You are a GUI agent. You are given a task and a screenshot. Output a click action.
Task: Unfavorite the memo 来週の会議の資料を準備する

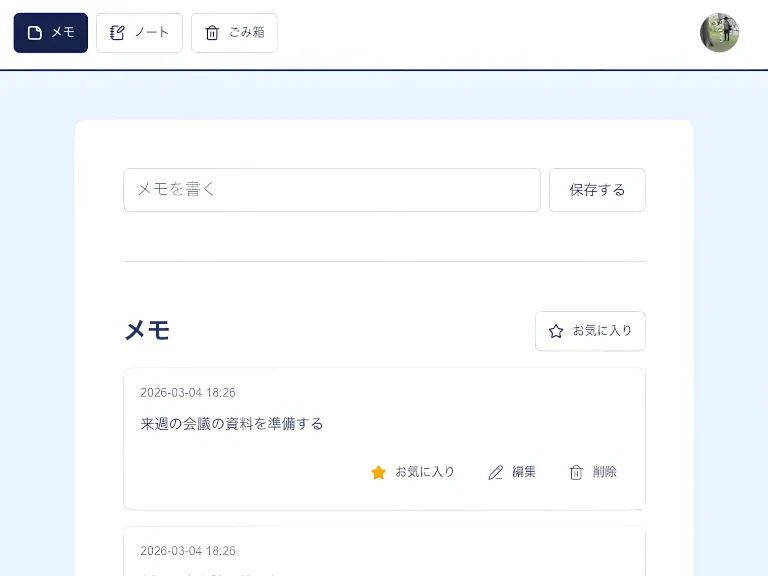pos(412,472)
